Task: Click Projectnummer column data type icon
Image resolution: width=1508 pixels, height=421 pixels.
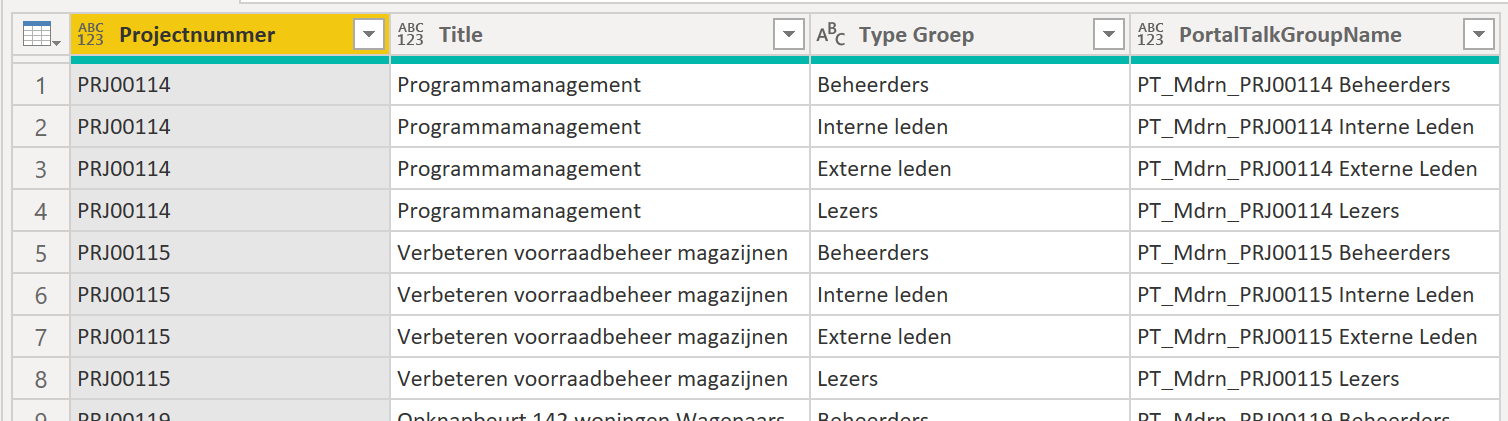Action: coord(91,35)
